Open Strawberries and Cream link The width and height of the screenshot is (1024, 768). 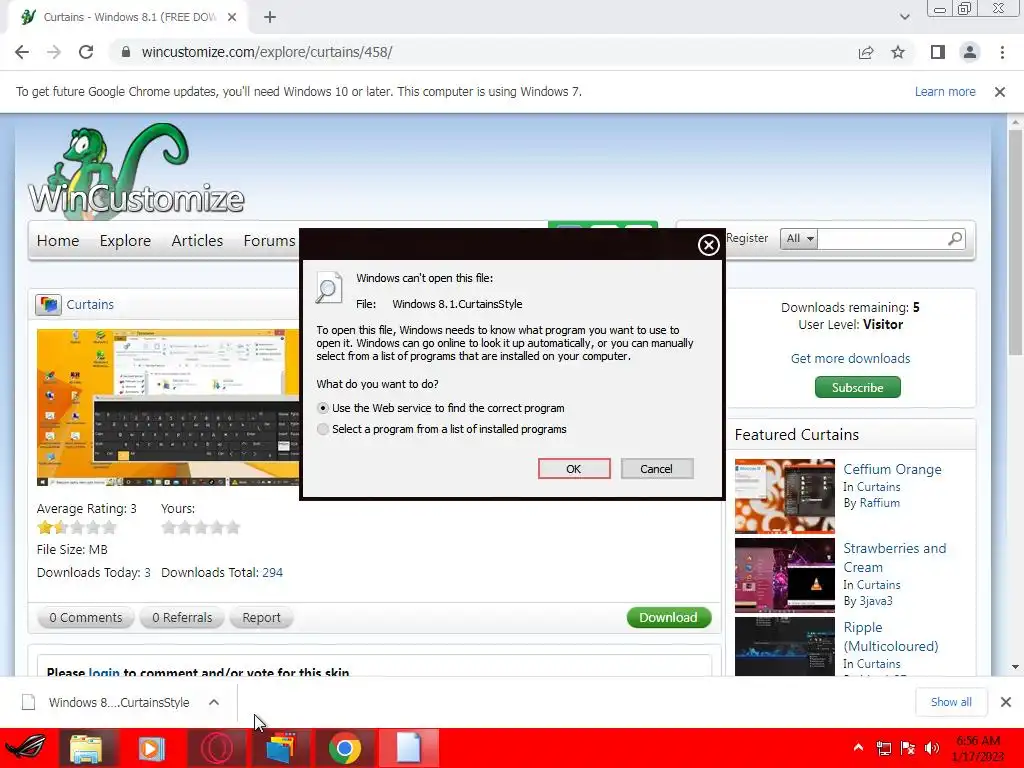tap(894, 558)
